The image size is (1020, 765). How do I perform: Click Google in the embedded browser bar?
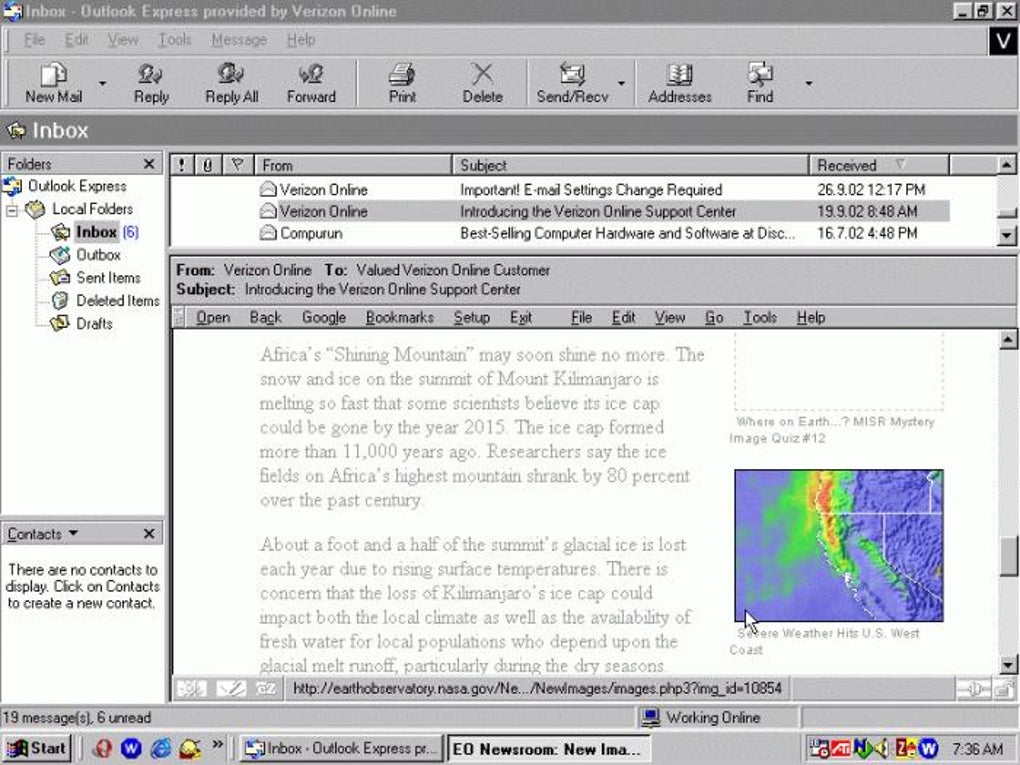323,317
